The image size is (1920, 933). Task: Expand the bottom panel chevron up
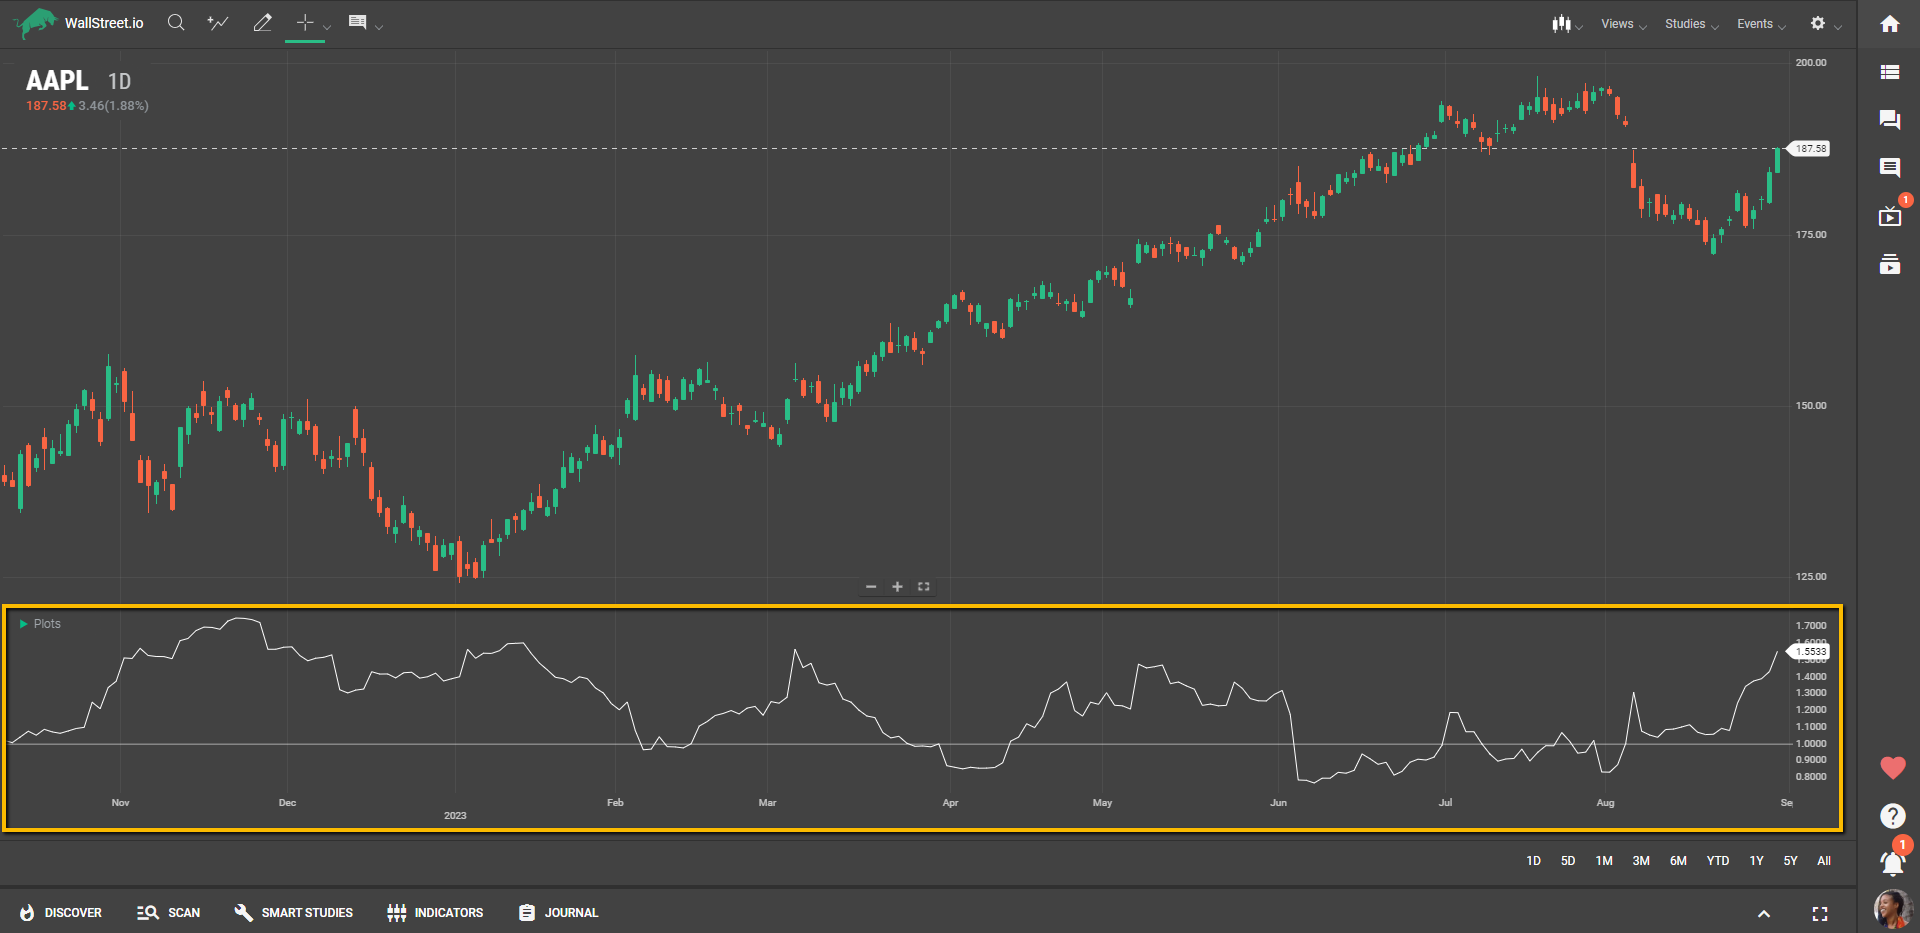coord(1764,914)
